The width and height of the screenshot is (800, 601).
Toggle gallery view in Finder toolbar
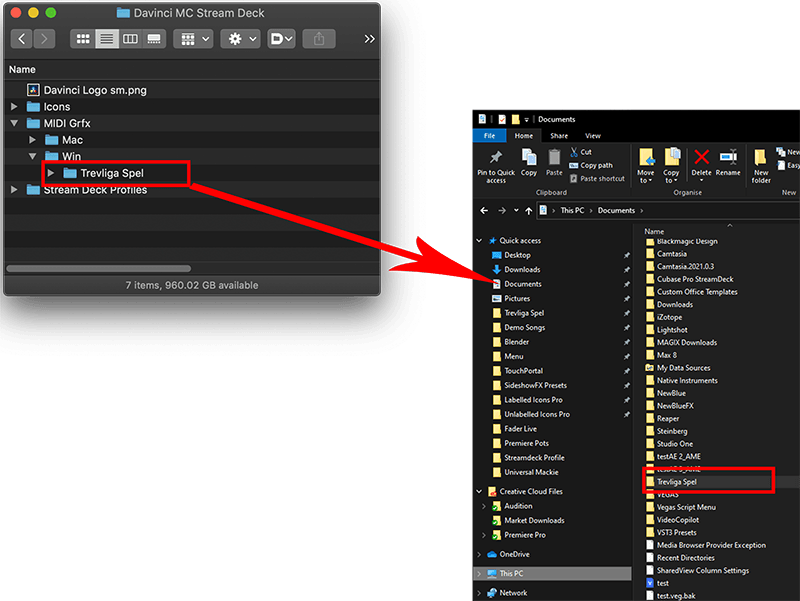pos(154,39)
